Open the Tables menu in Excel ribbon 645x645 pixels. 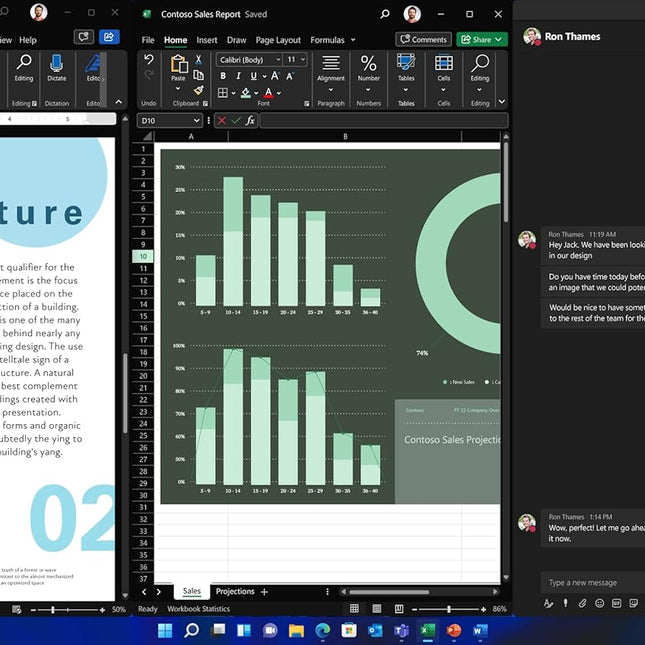click(x=406, y=74)
